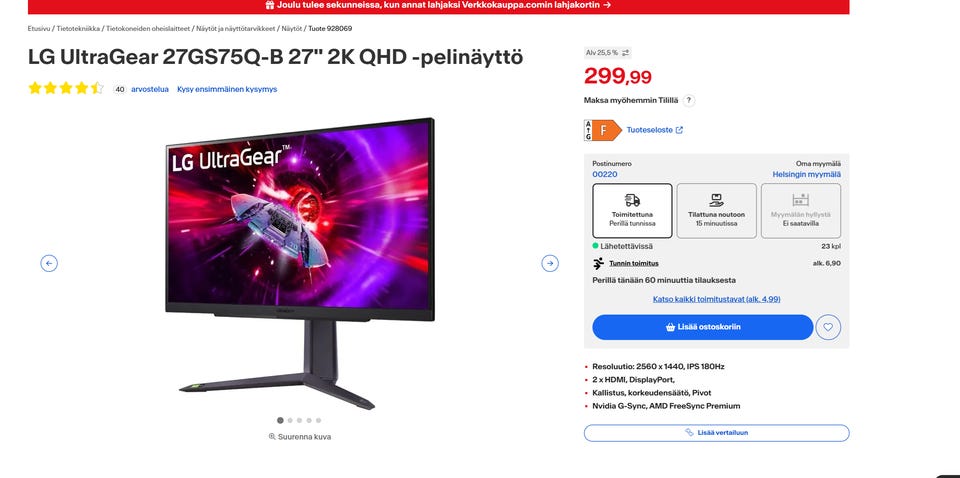
Task: Select the Tilattuna noutoon pickup option
Action: tap(716, 211)
